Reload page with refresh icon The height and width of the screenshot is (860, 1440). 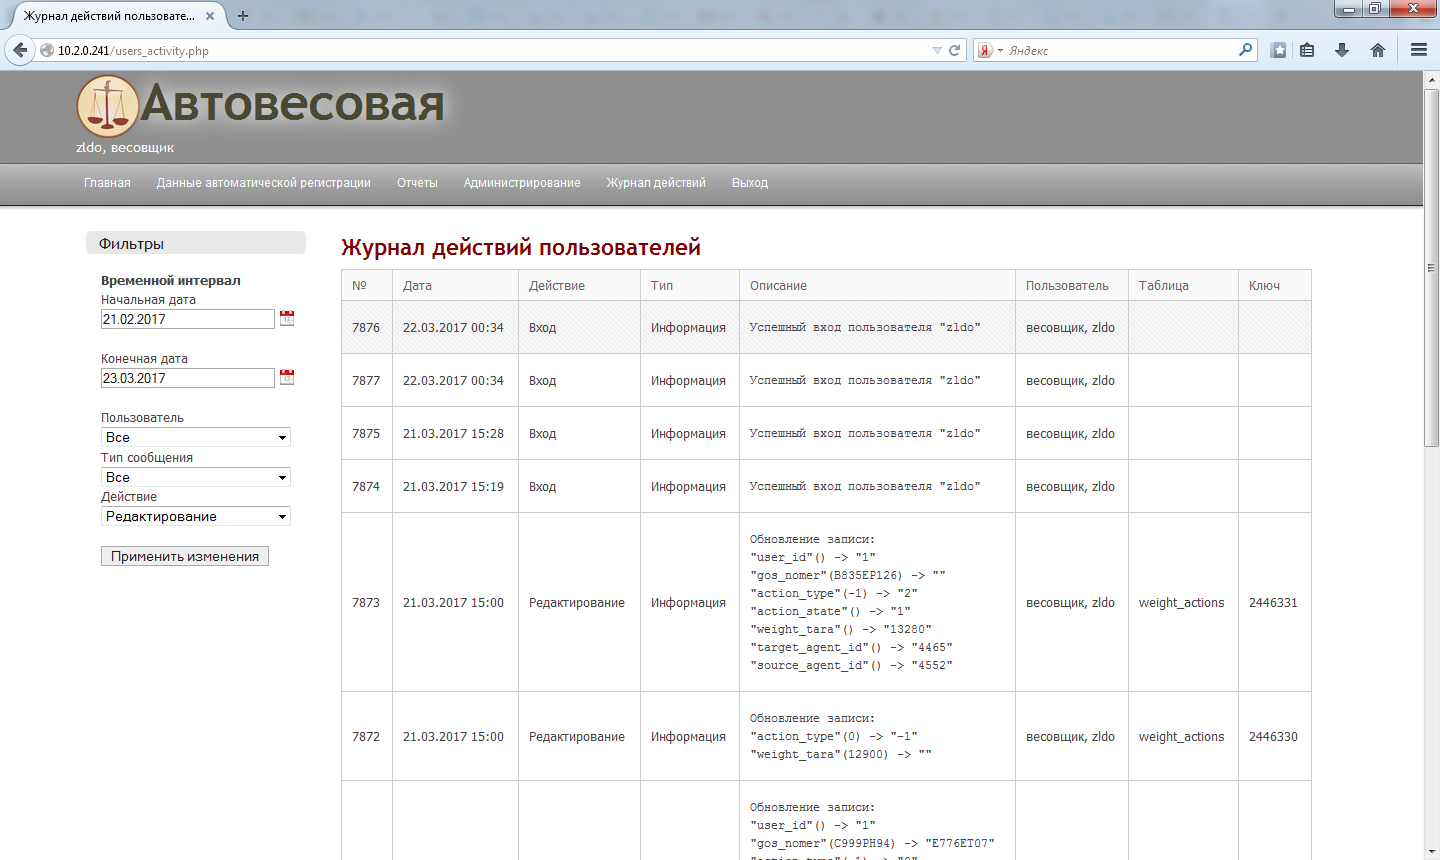955,50
